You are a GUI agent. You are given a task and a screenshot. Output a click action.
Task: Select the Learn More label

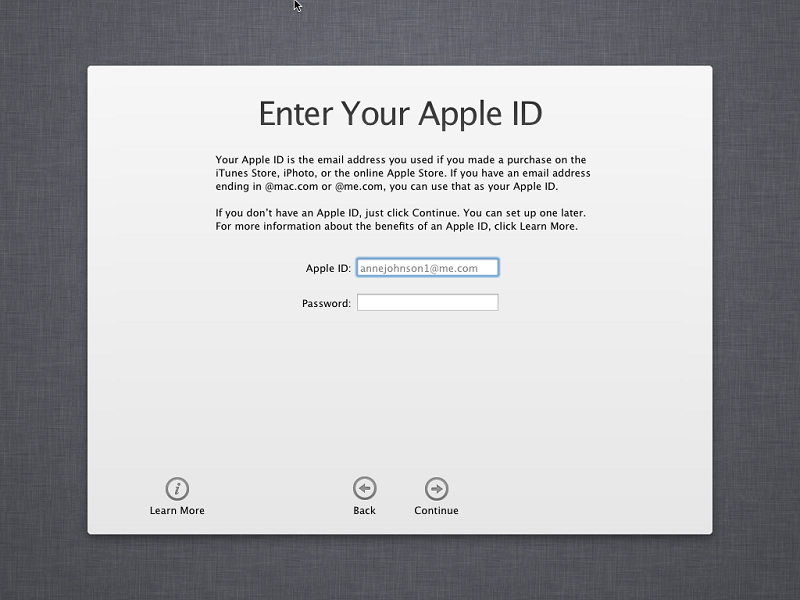pyautogui.click(x=177, y=510)
